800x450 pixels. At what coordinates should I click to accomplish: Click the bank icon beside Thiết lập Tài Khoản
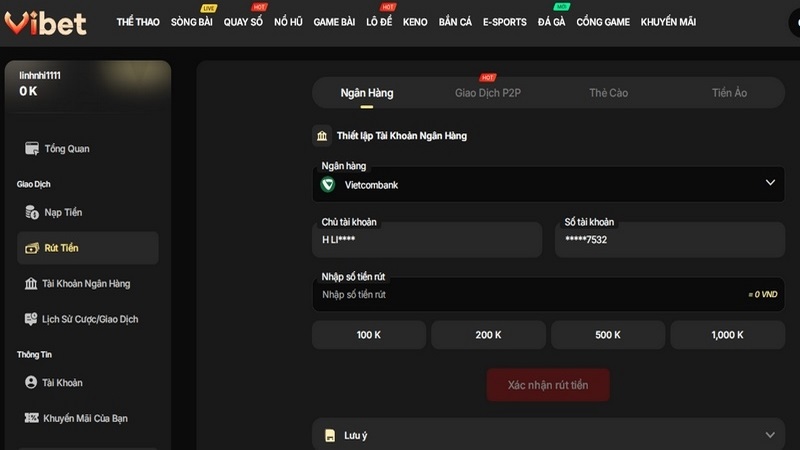(322, 136)
